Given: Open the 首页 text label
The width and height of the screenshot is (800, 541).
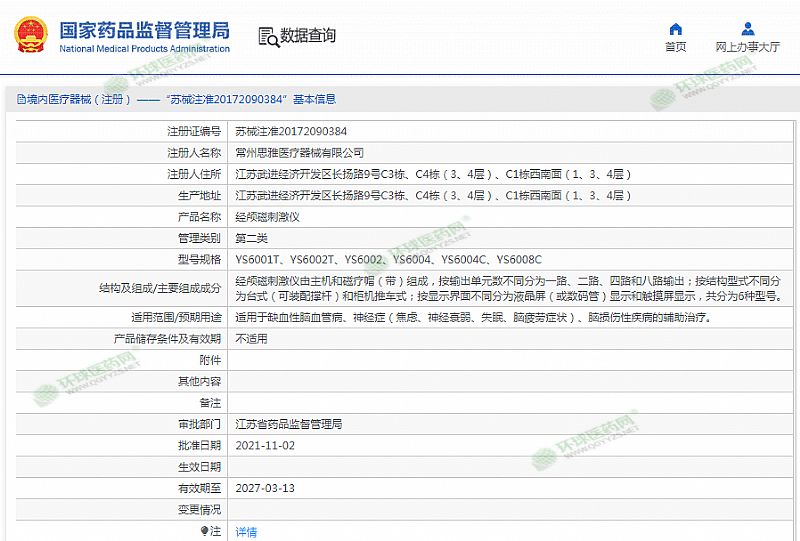Looking at the screenshot, I should [x=676, y=47].
